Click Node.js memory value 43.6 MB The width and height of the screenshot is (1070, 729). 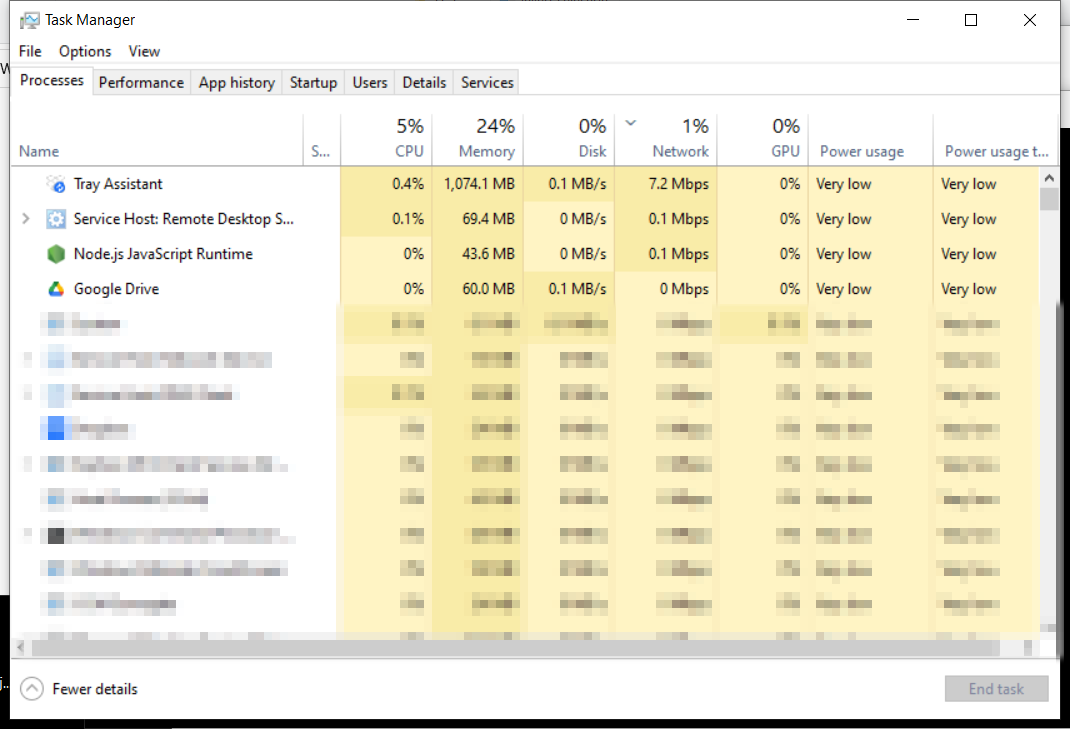489,254
